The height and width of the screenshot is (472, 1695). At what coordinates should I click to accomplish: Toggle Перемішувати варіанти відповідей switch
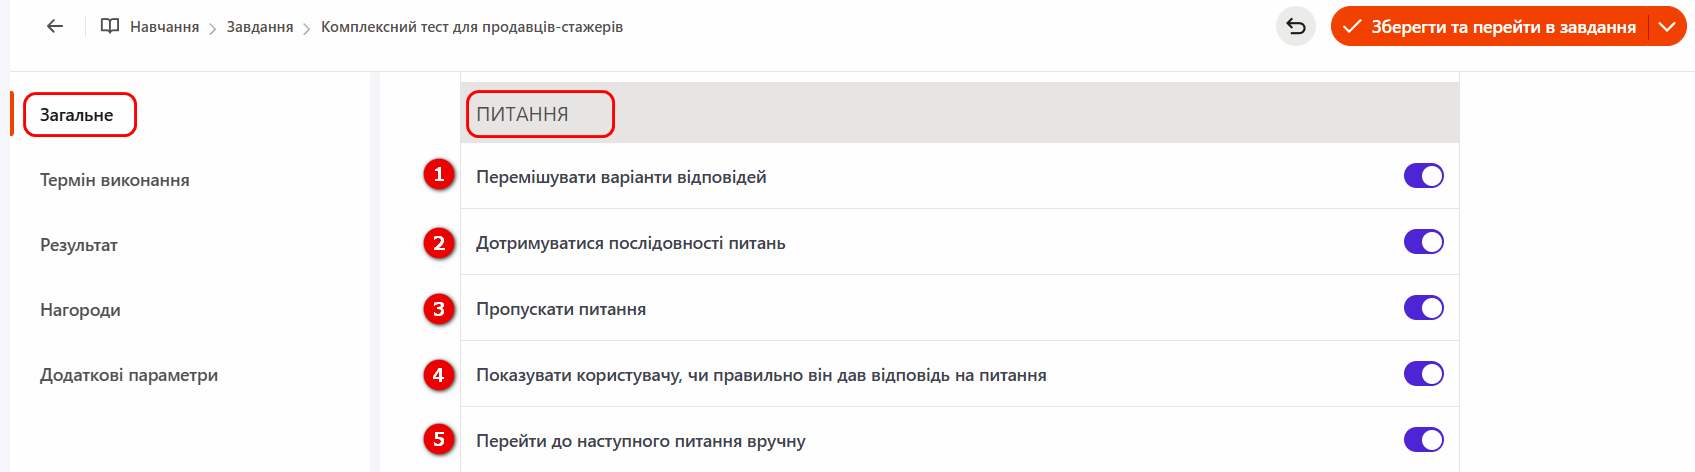point(1423,176)
